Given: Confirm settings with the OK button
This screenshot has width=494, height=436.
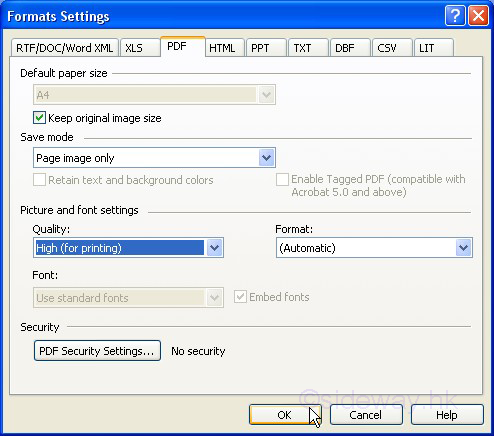Looking at the screenshot, I should pos(285,415).
